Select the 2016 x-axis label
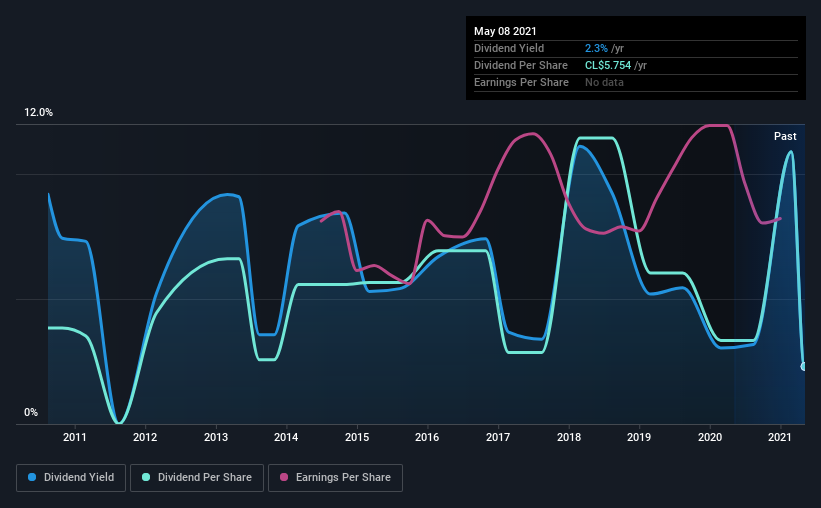Screen dimensions: 821x508 [427, 437]
